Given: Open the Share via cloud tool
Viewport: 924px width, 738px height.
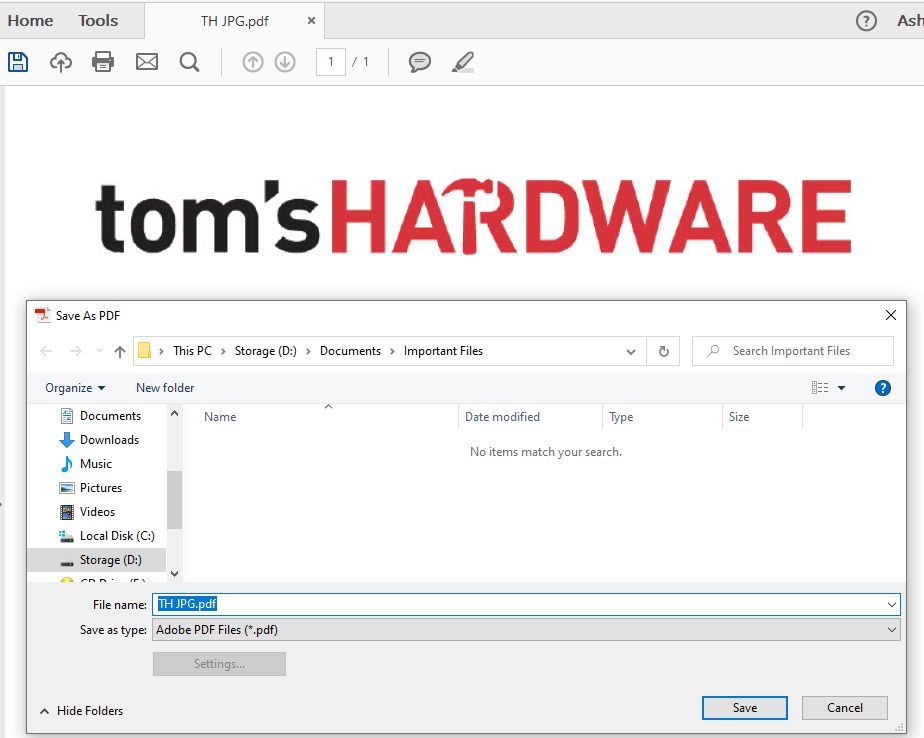Looking at the screenshot, I should [60, 61].
